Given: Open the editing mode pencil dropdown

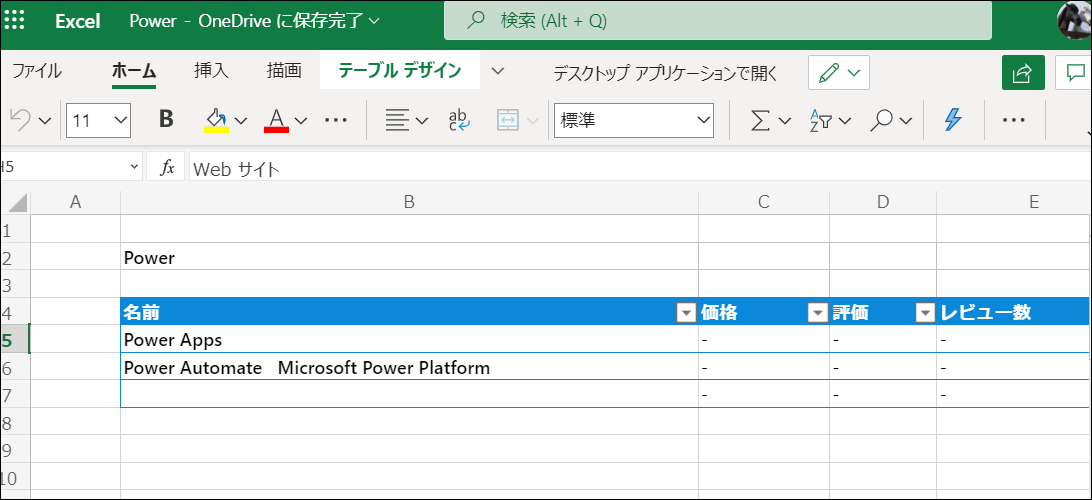Looking at the screenshot, I should (x=838, y=72).
